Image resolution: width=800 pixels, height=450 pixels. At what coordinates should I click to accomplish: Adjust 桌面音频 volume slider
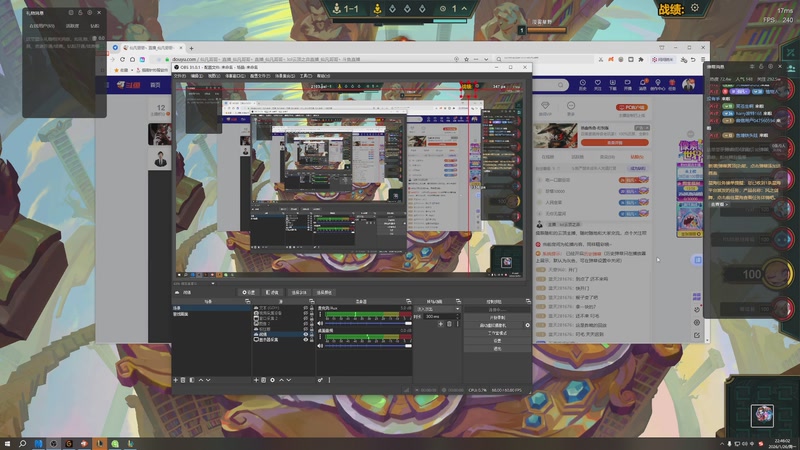tap(368, 346)
